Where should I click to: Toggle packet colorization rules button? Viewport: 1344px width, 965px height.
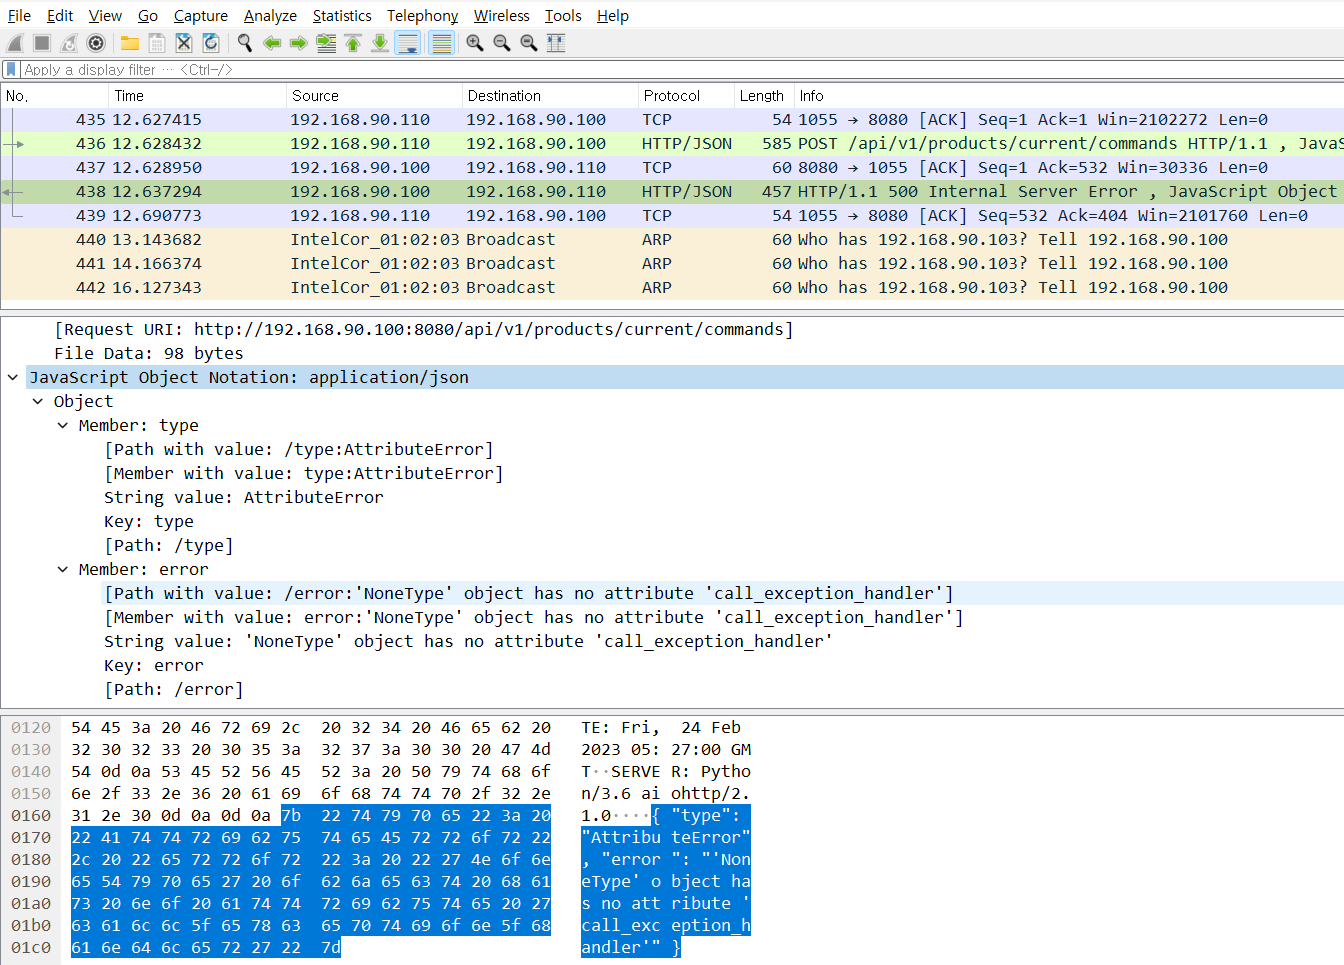click(x=441, y=43)
